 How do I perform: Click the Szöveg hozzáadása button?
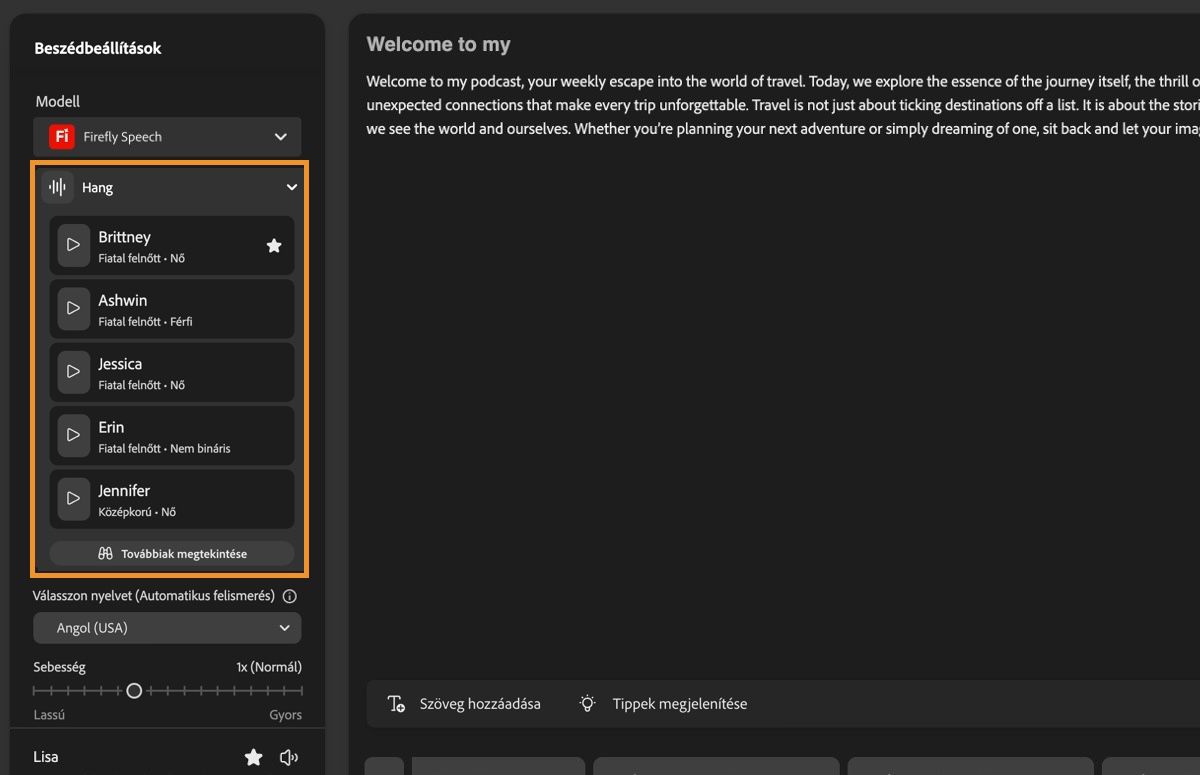pos(464,703)
